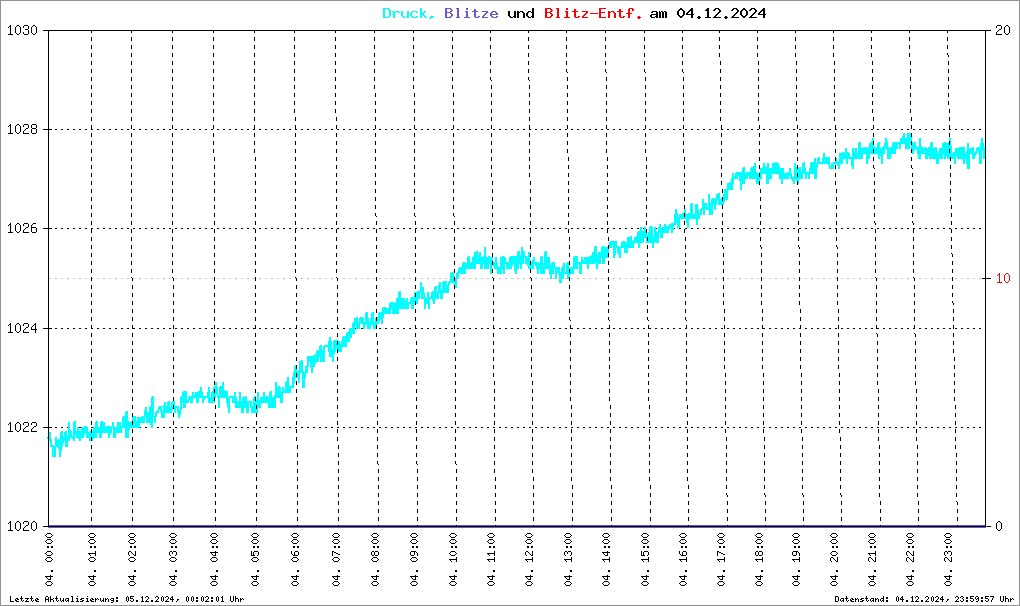Click the 0 right axis label
Image resolution: width=1020 pixels, height=606 pixels.
[x=999, y=527]
